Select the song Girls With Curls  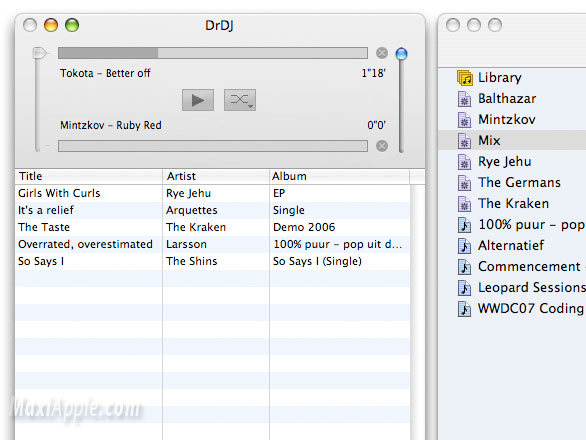click(x=59, y=193)
